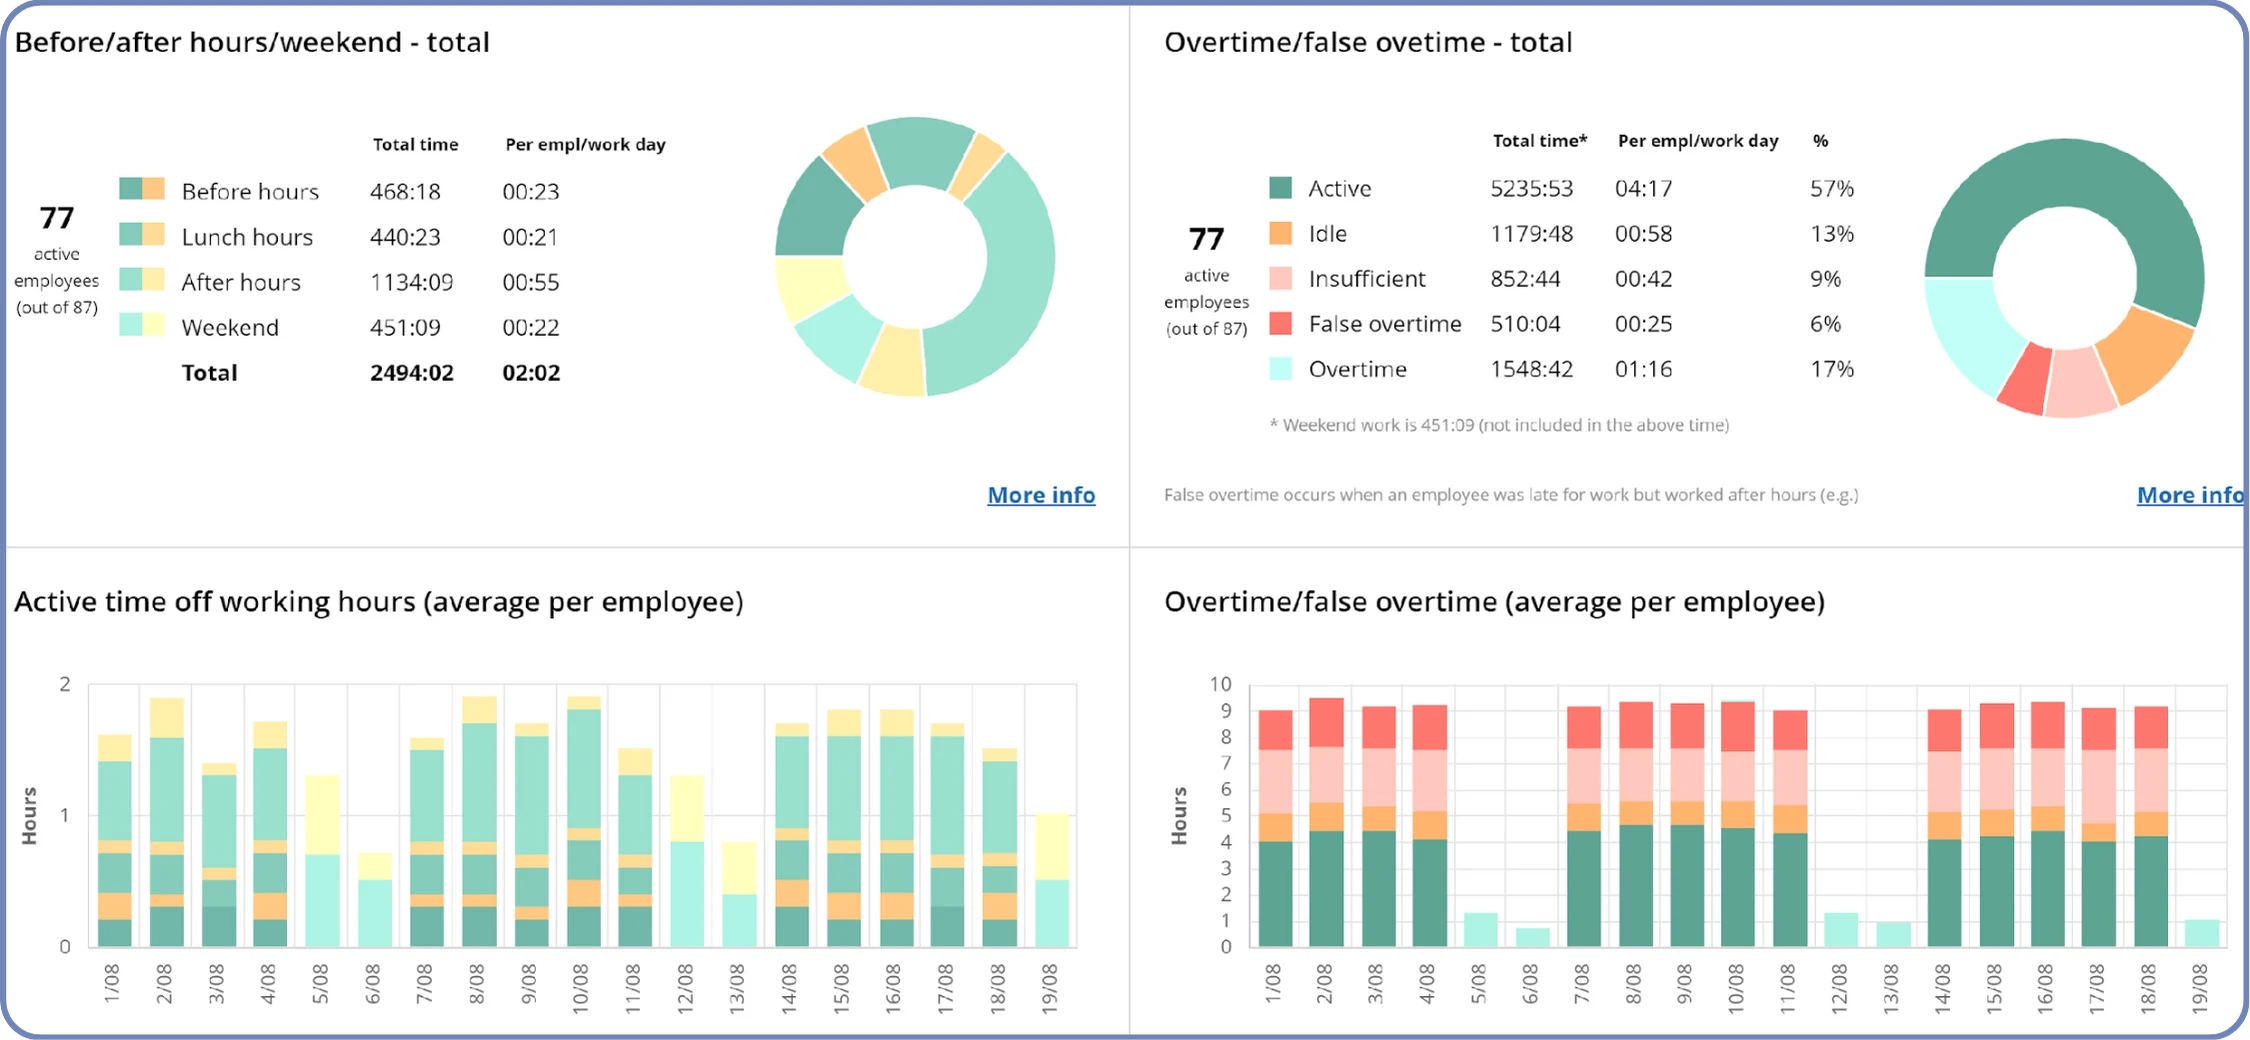Click the Idle total time 1179:48
Viewport: 2250px width, 1040px height.
1531,233
